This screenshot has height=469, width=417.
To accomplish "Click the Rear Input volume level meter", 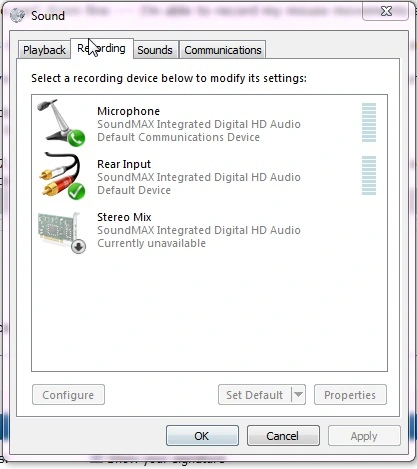I will 369,175.
